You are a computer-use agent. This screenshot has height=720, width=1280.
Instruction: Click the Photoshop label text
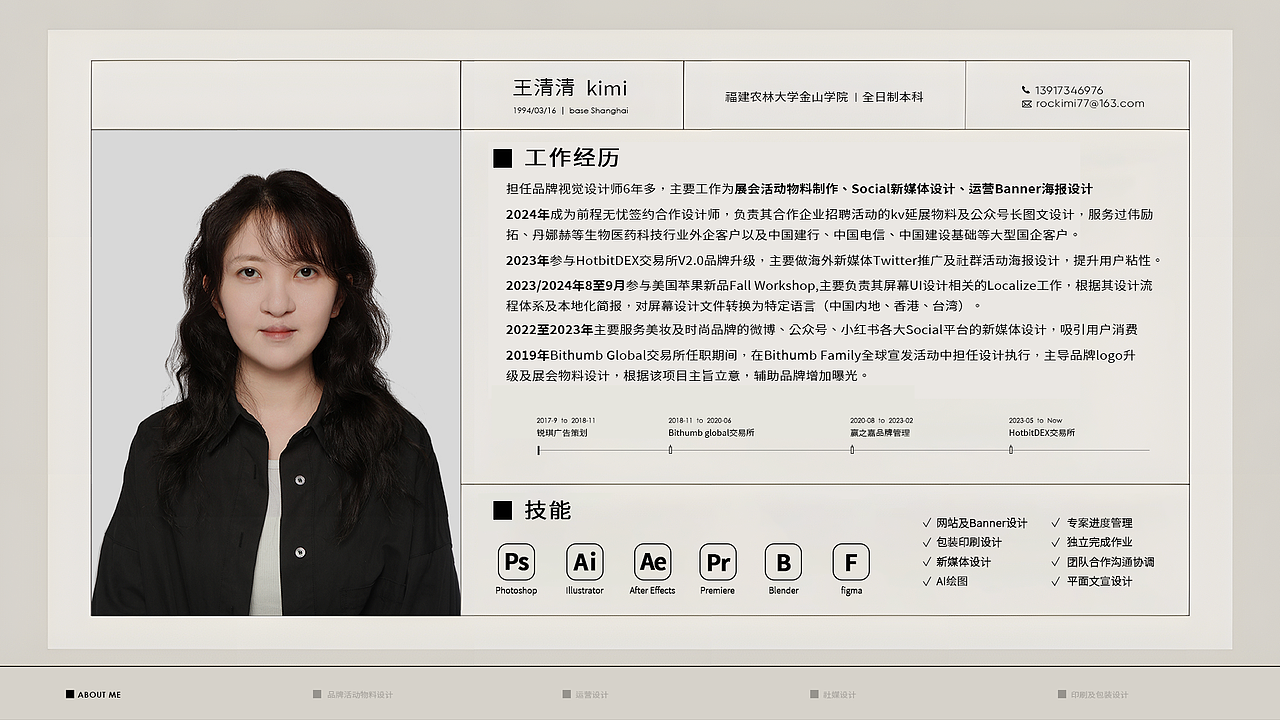516,591
